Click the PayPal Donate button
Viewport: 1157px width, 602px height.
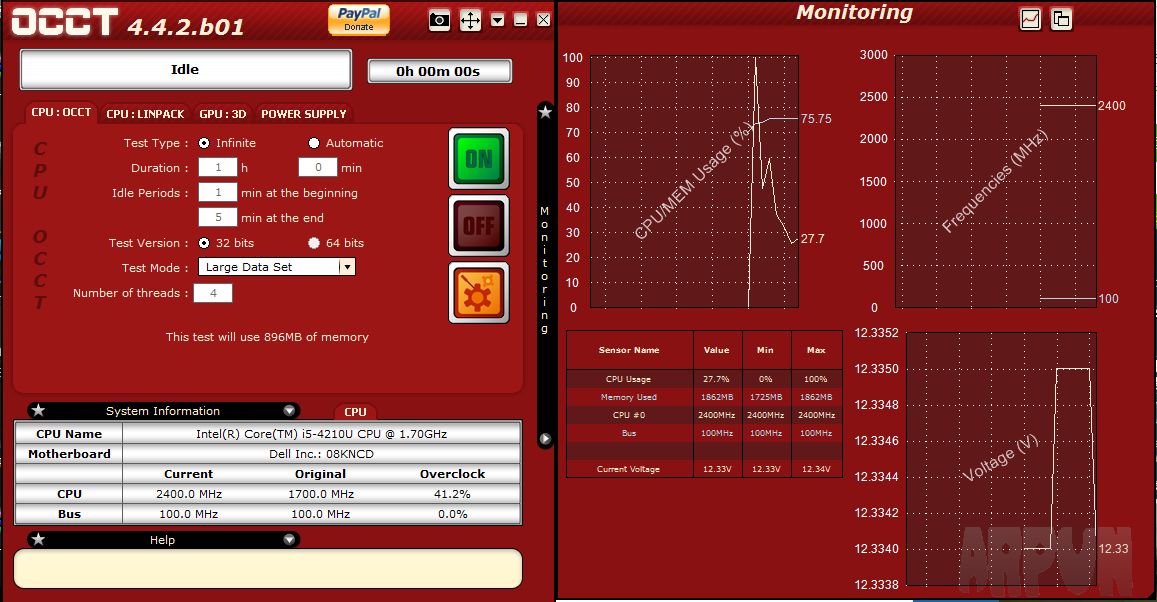[x=359, y=19]
